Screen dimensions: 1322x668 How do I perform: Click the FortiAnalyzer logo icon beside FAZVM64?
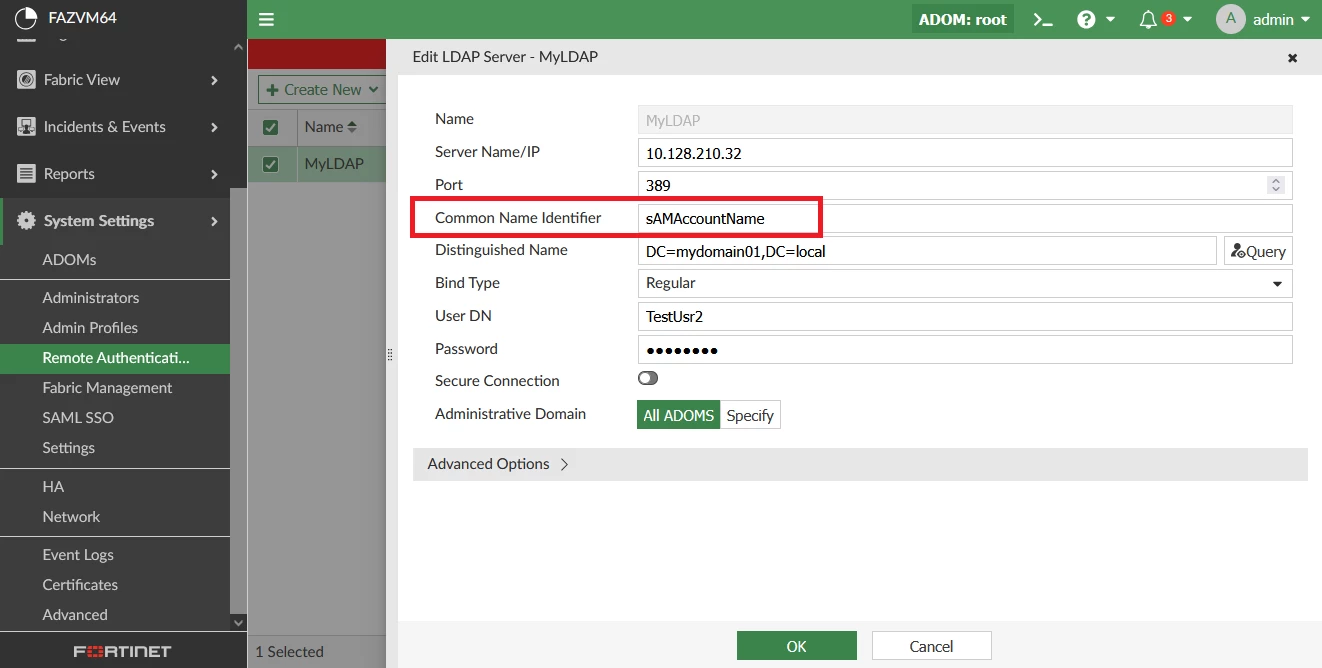tap(25, 17)
